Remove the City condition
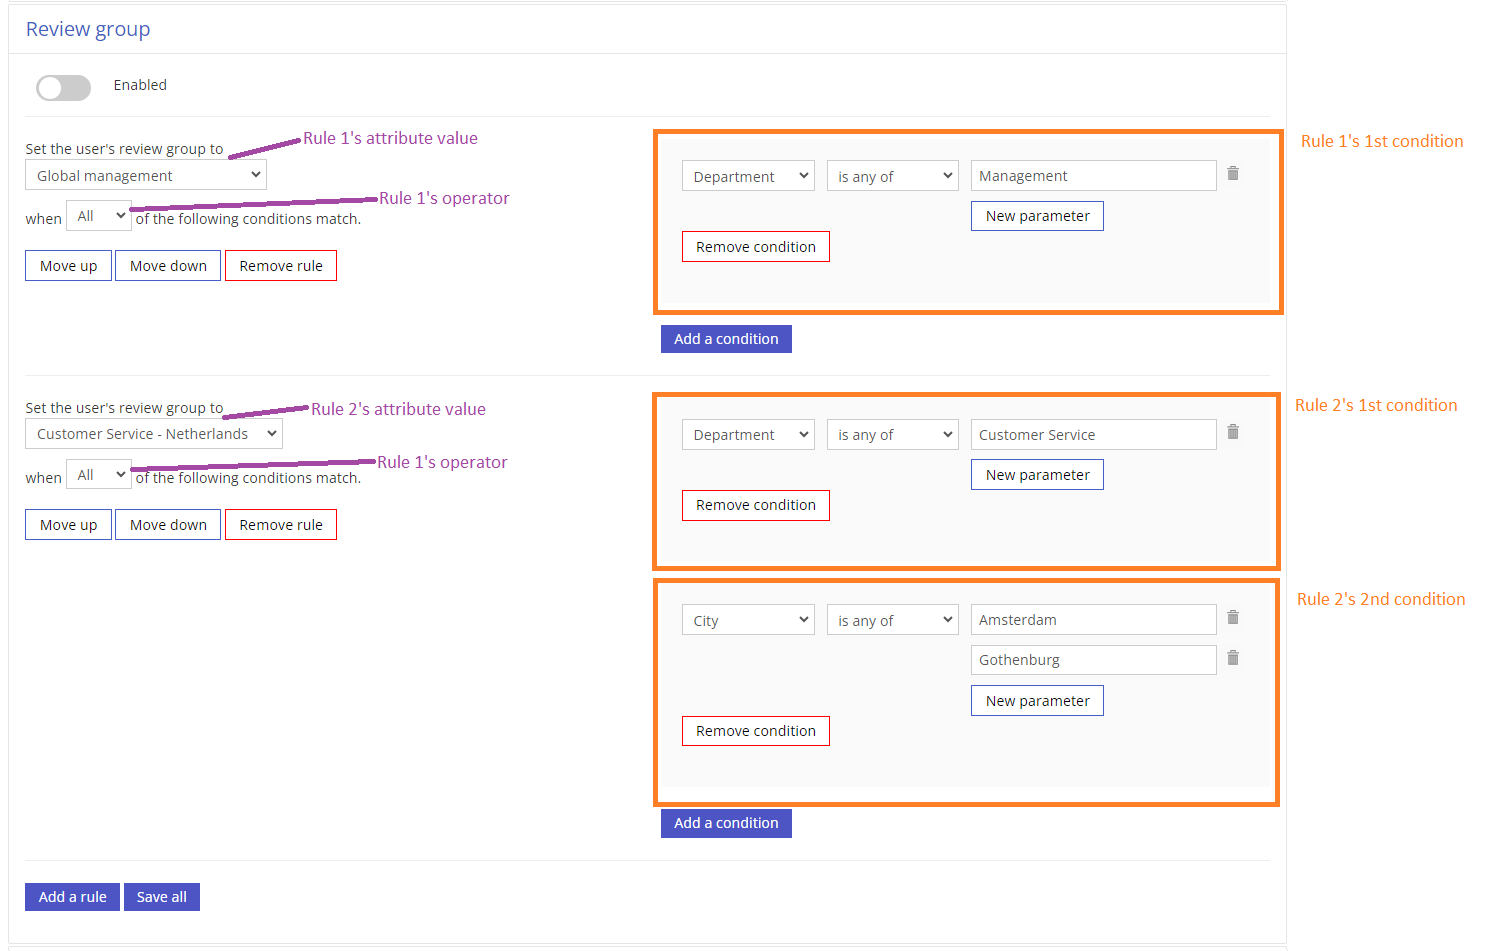 tap(756, 731)
